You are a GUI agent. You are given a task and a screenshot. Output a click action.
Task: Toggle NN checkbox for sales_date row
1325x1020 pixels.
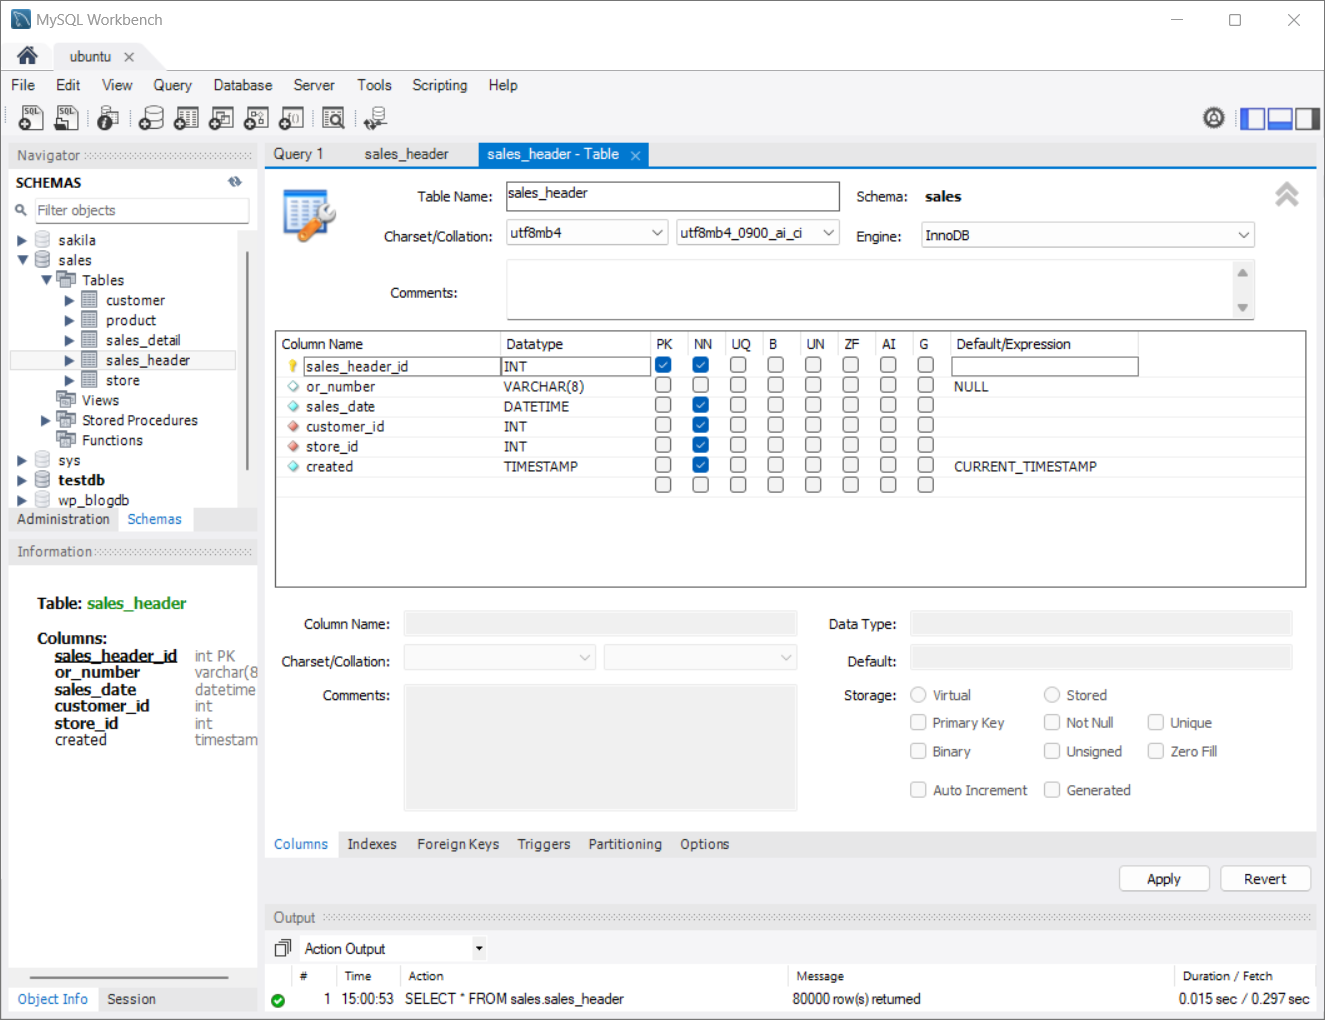click(700, 405)
